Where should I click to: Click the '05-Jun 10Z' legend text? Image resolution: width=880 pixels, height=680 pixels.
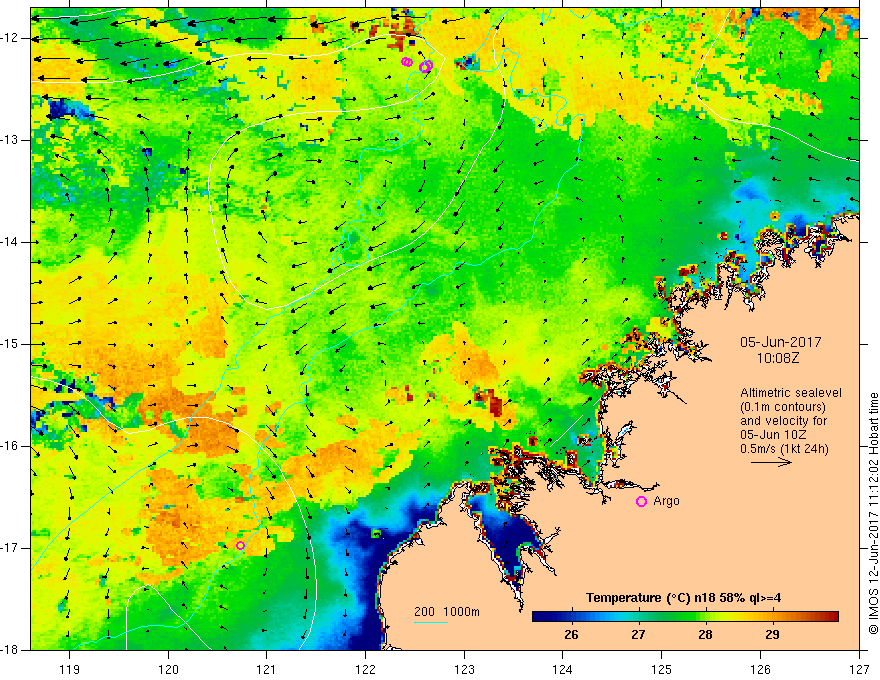click(x=772, y=435)
